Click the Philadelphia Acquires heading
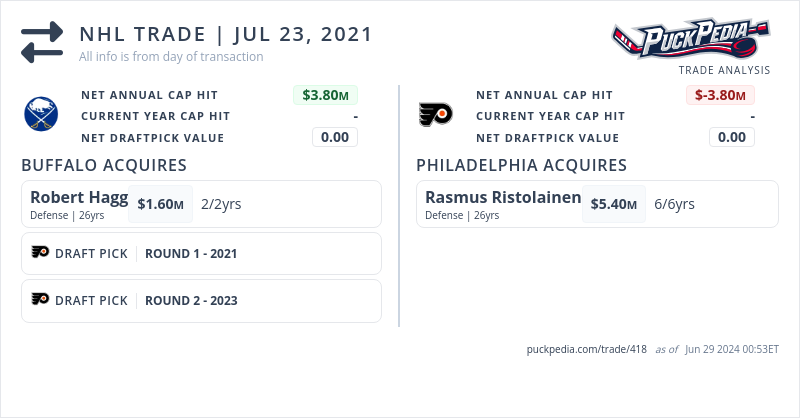Viewport: 800px width, 418px height. 521,165
